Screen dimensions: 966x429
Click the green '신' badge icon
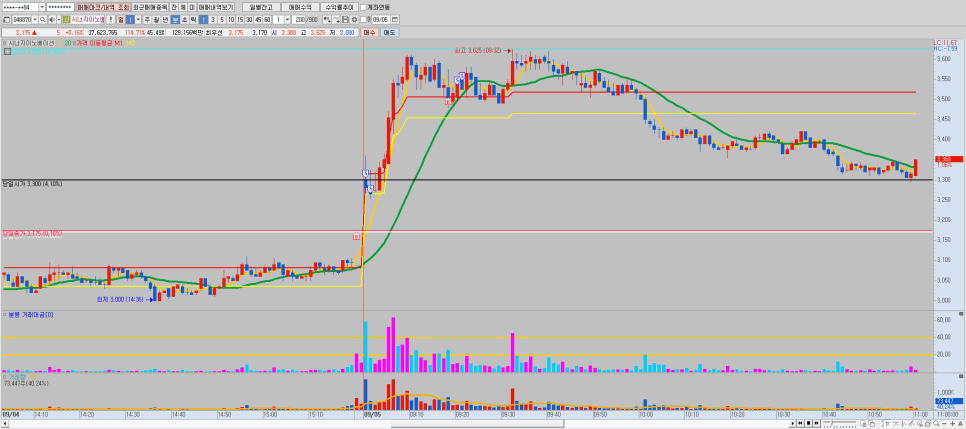(67, 20)
